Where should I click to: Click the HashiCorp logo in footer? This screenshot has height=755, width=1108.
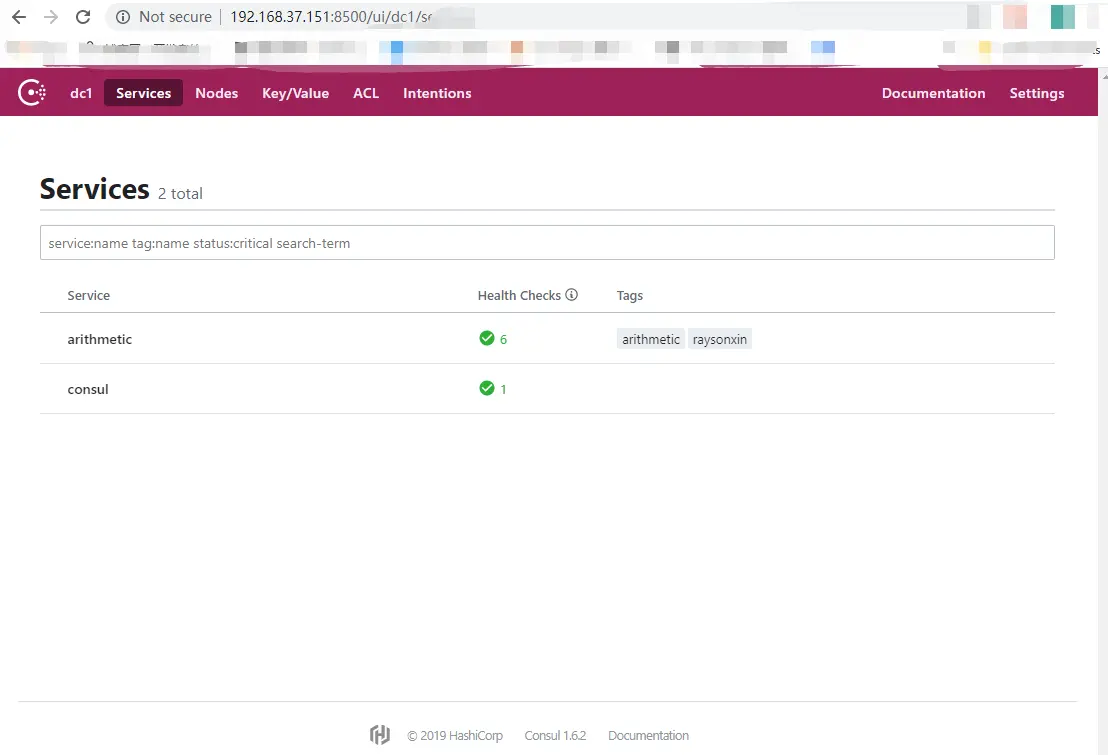[x=380, y=735]
